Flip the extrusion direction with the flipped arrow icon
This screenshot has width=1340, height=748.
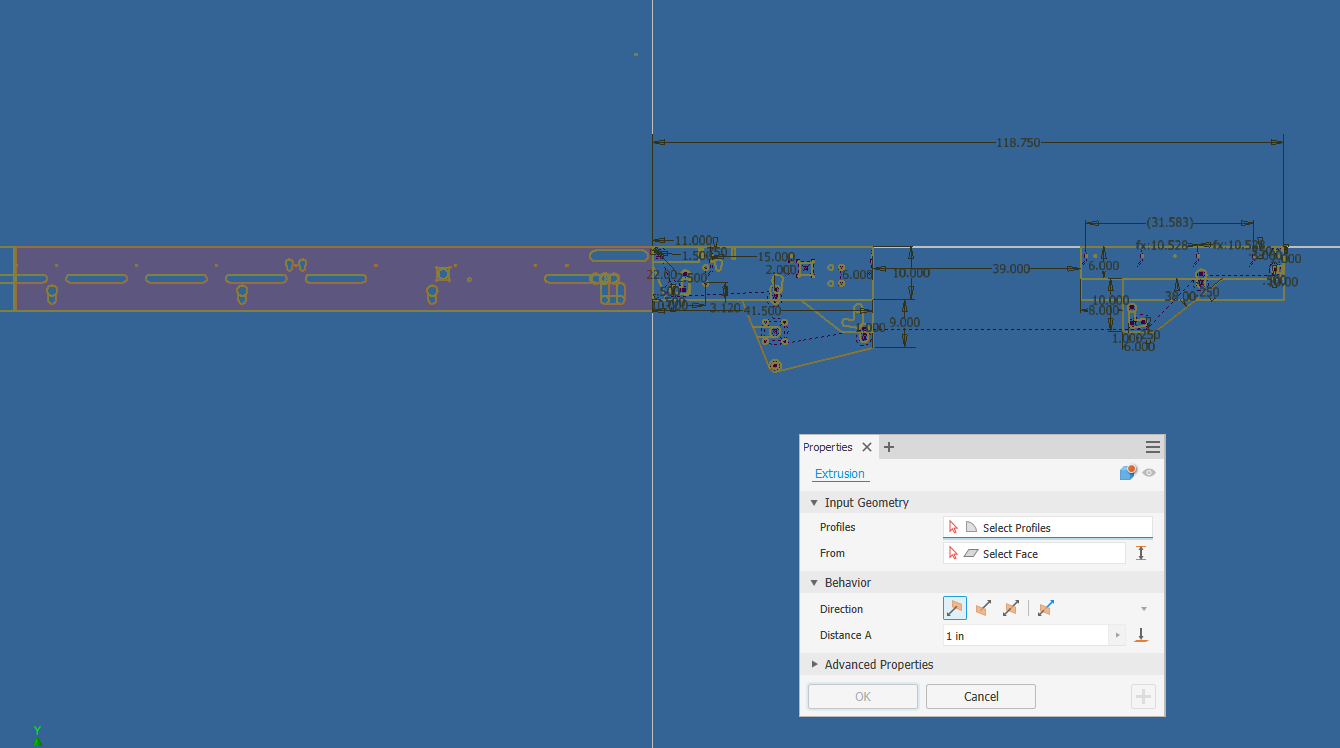point(982,608)
